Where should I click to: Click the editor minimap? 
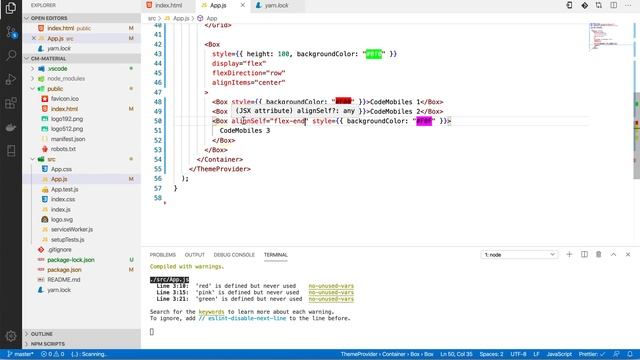pos(611,37)
